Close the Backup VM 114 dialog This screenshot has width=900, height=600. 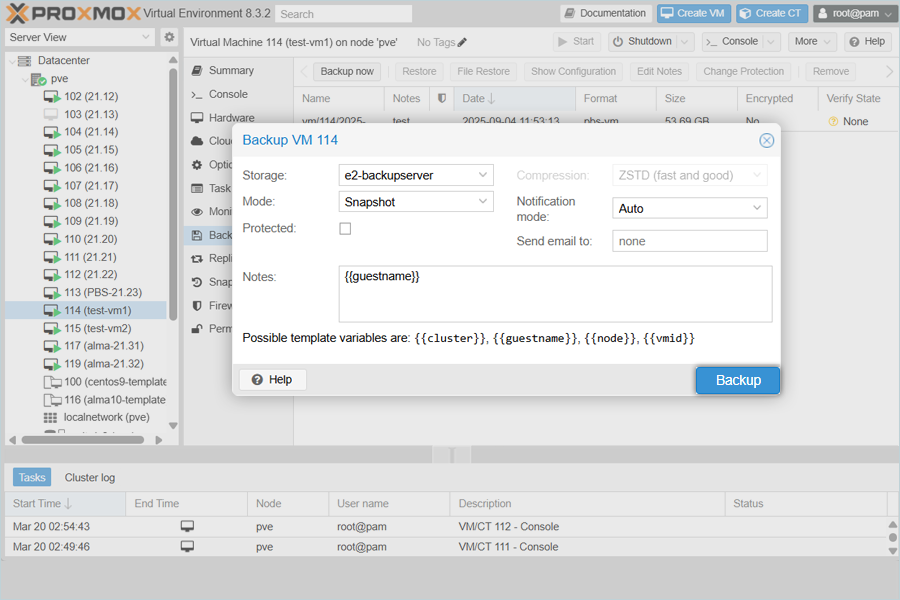point(766,140)
